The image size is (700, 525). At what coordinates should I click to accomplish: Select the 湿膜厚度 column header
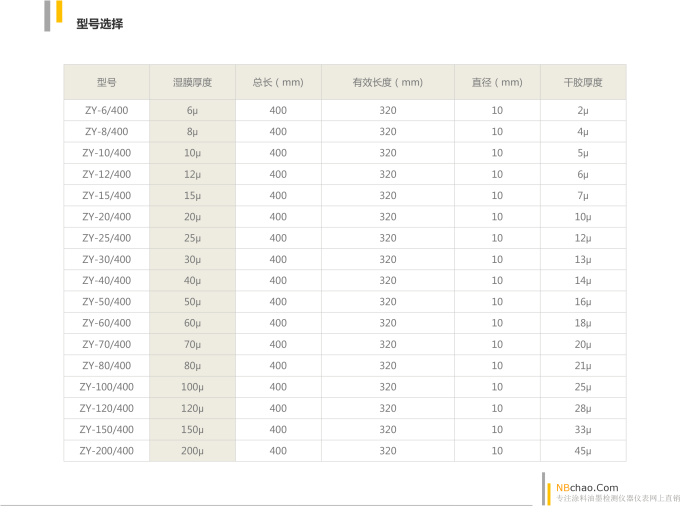pyautogui.click(x=192, y=82)
